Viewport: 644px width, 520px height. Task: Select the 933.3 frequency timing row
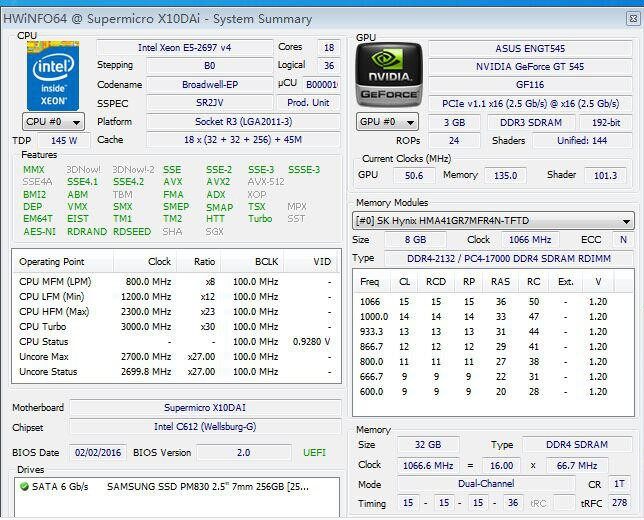tap(493, 331)
